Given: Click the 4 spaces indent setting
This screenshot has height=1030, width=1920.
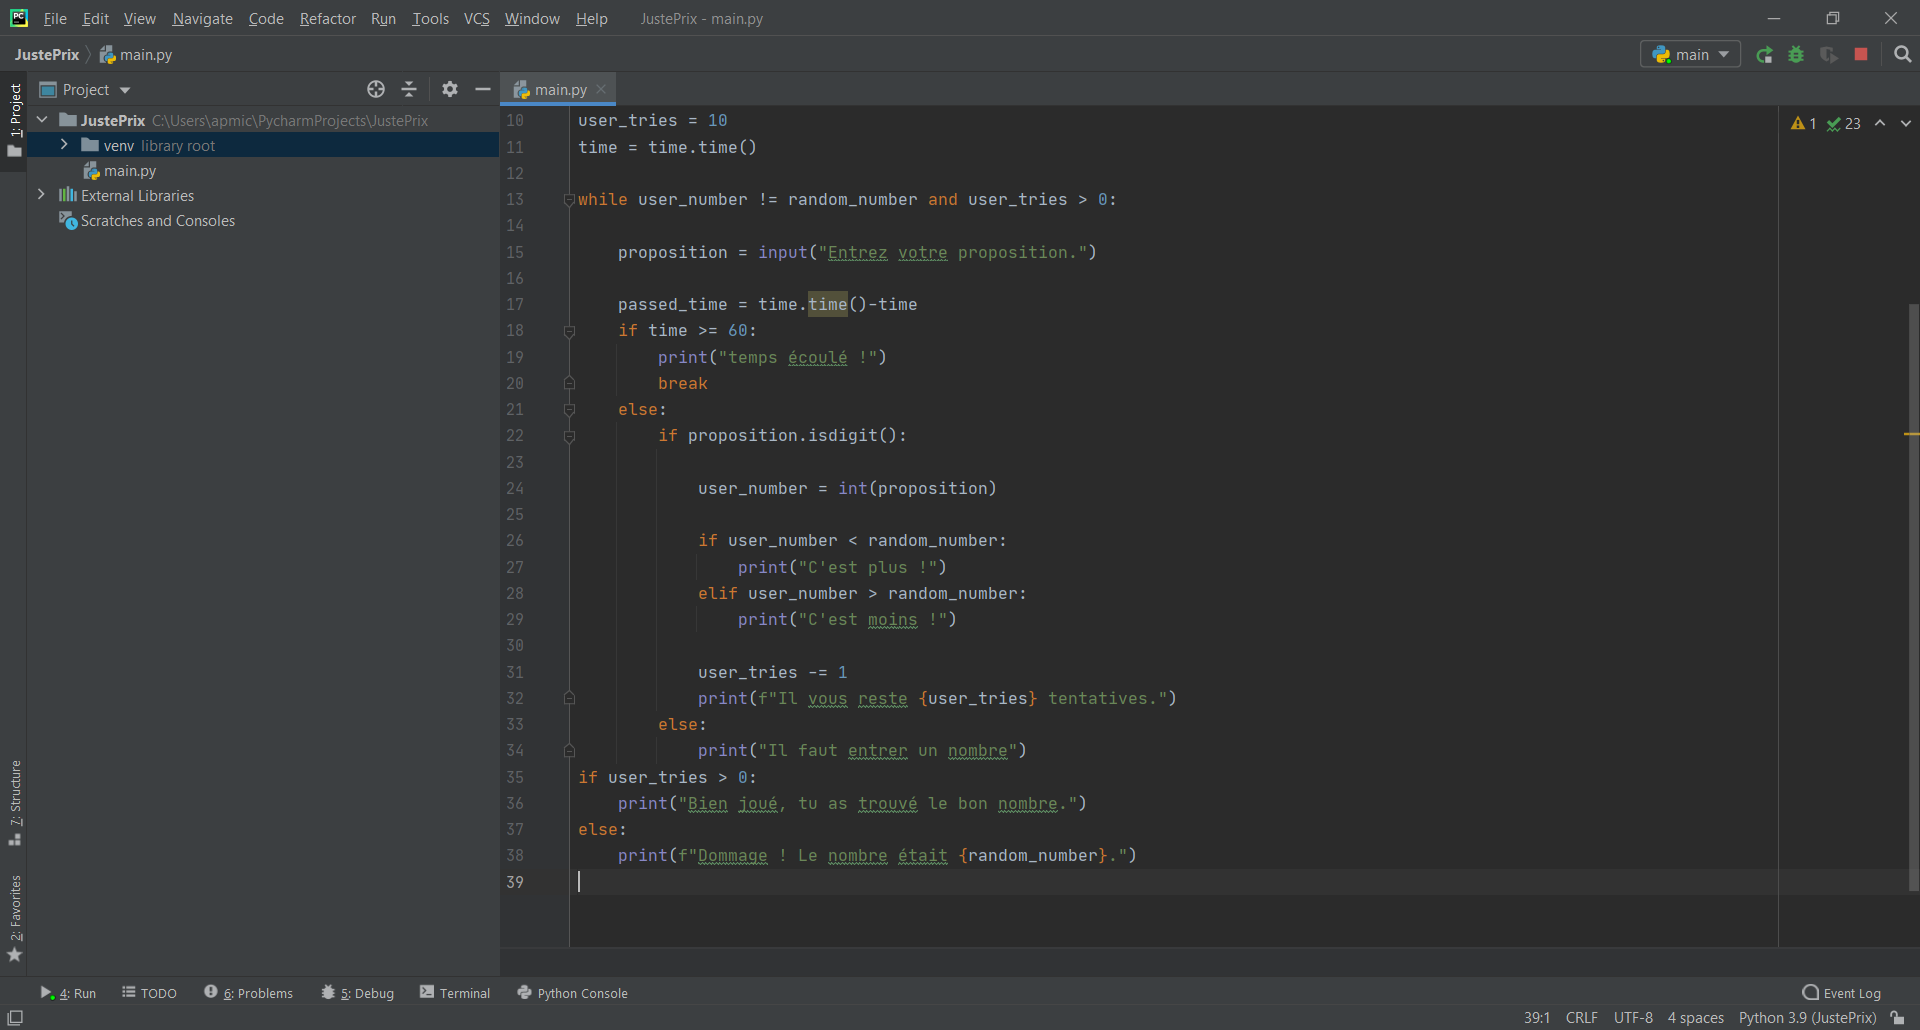Looking at the screenshot, I should click(1695, 1018).
